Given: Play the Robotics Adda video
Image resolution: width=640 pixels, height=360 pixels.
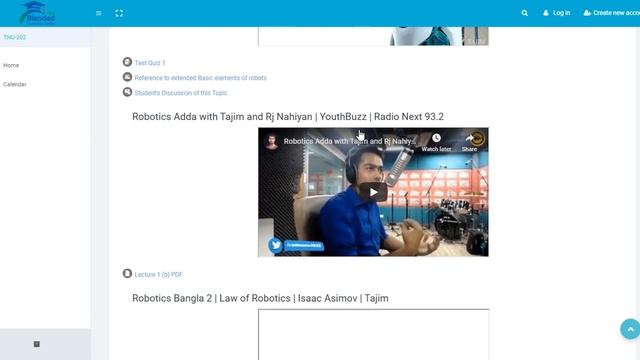Looking at the screenshot, I should pyautogui.click(x=373, y=192).
